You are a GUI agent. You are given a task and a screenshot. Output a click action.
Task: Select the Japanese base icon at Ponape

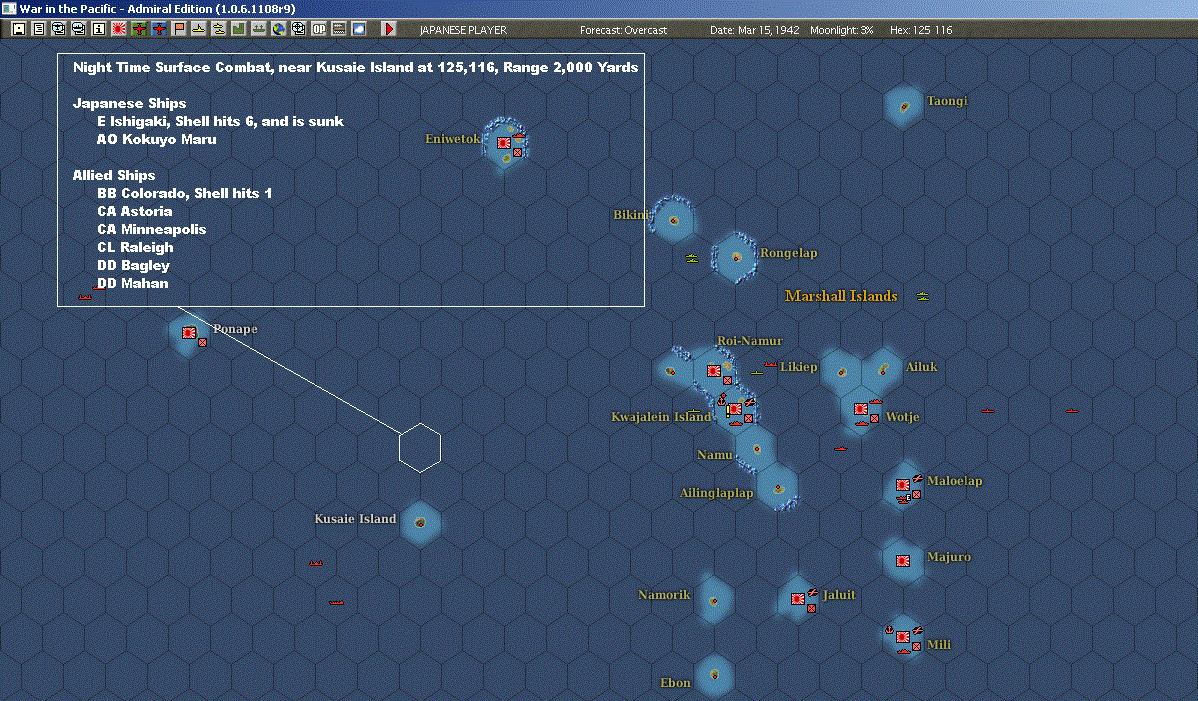click(x=189, y=333)
